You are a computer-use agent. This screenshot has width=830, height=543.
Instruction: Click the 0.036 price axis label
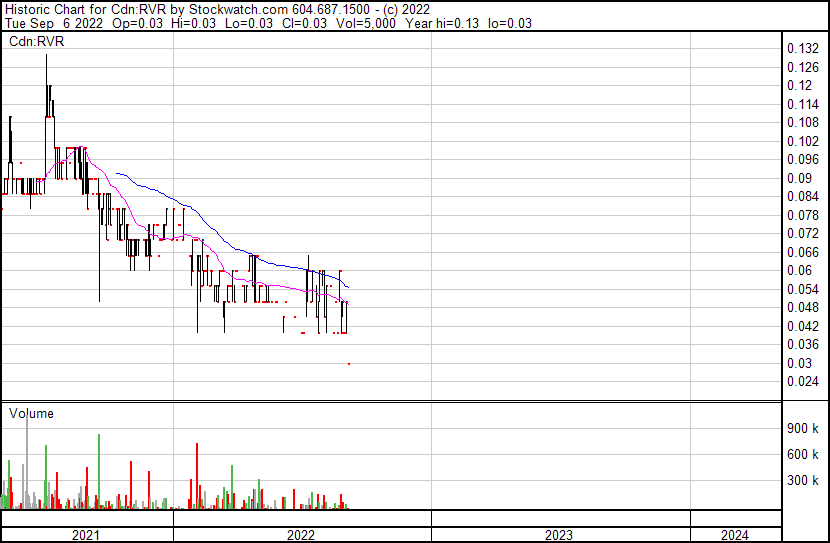click(x=803, y=344)
